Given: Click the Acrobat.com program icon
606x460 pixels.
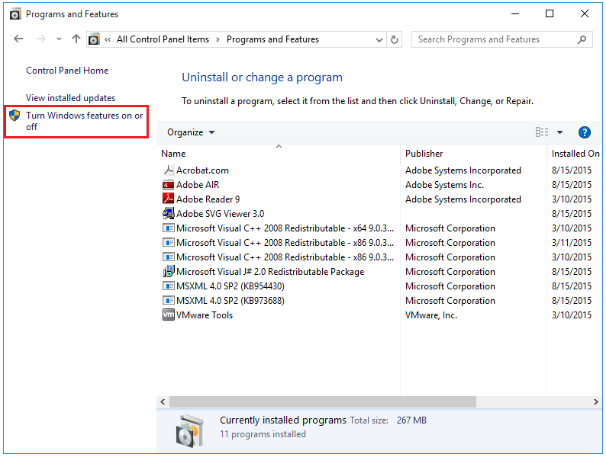Looking at the screenshot, I should [x=168, y=170].
